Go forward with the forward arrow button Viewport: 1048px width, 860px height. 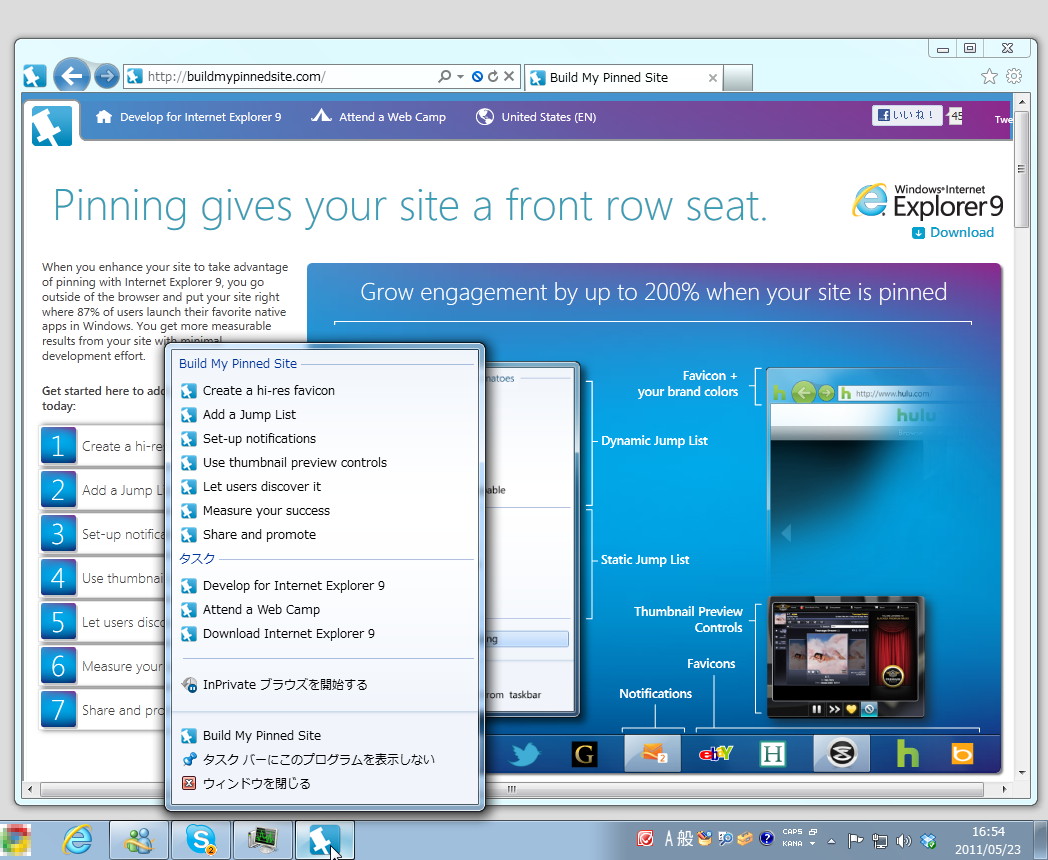tap(106, 76)
